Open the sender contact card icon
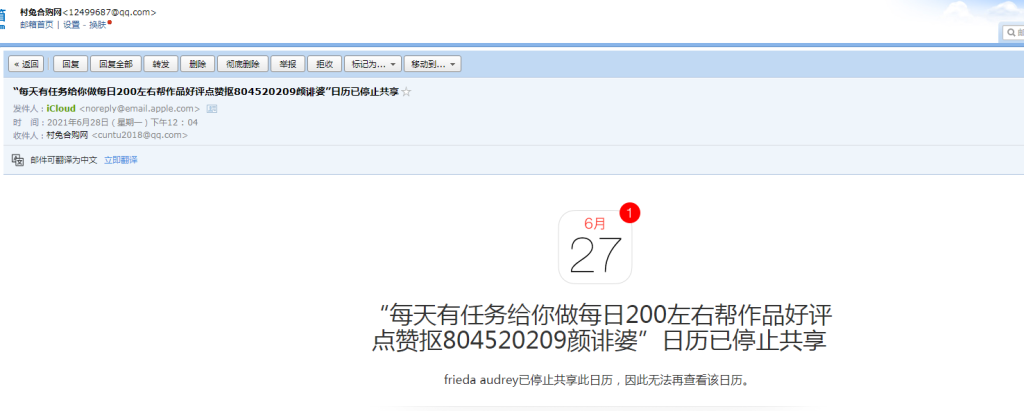This screenshot has width=1024, height=411. click(x=211, y=108)
